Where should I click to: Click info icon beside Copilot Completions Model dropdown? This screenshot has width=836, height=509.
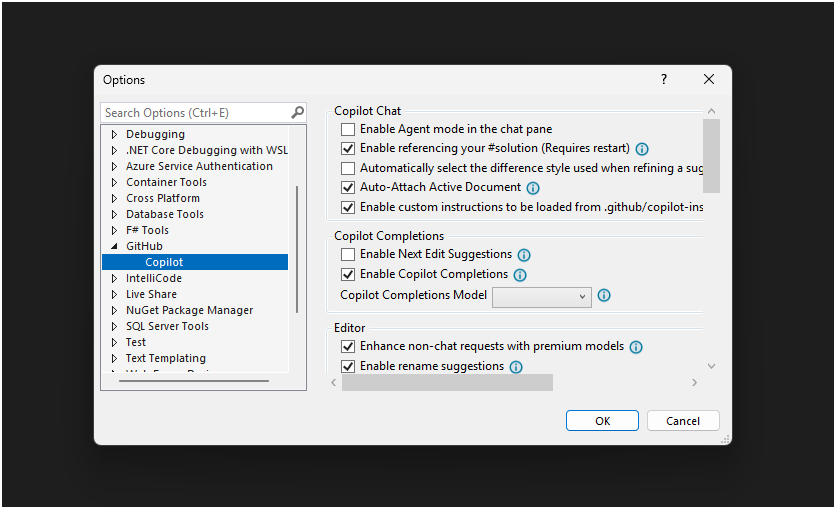(604, 296)
